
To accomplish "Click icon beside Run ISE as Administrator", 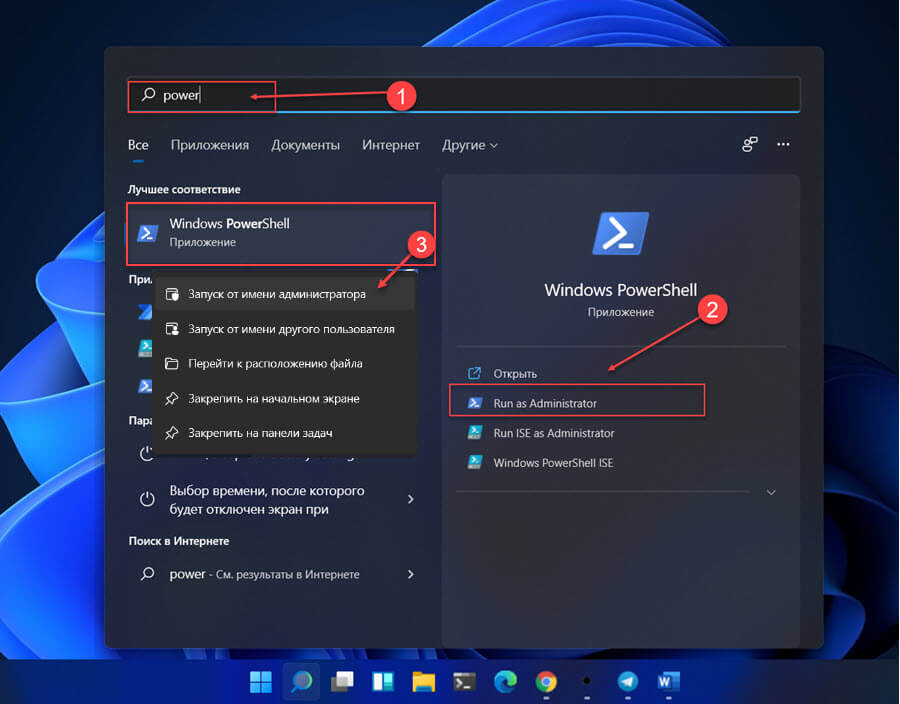I will [475, 432].
